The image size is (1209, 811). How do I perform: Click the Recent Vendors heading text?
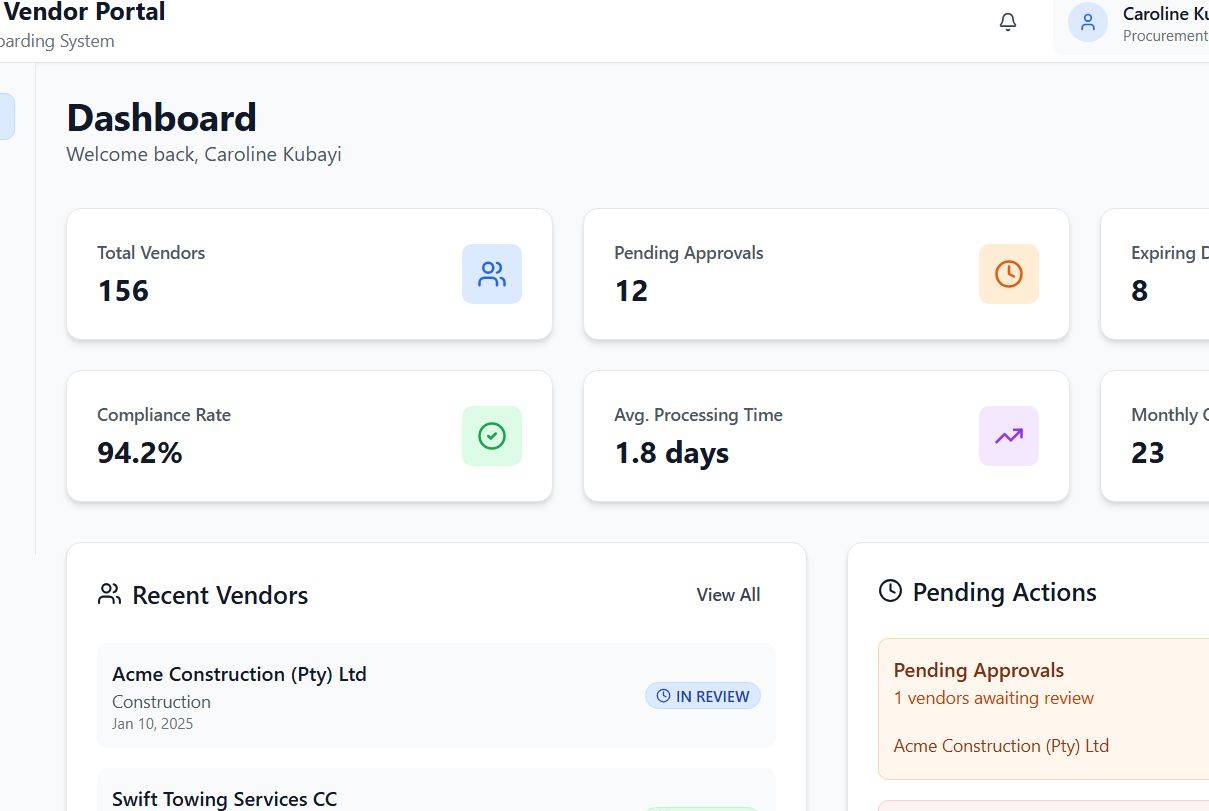pyautogui.click(x=220, y=595)
